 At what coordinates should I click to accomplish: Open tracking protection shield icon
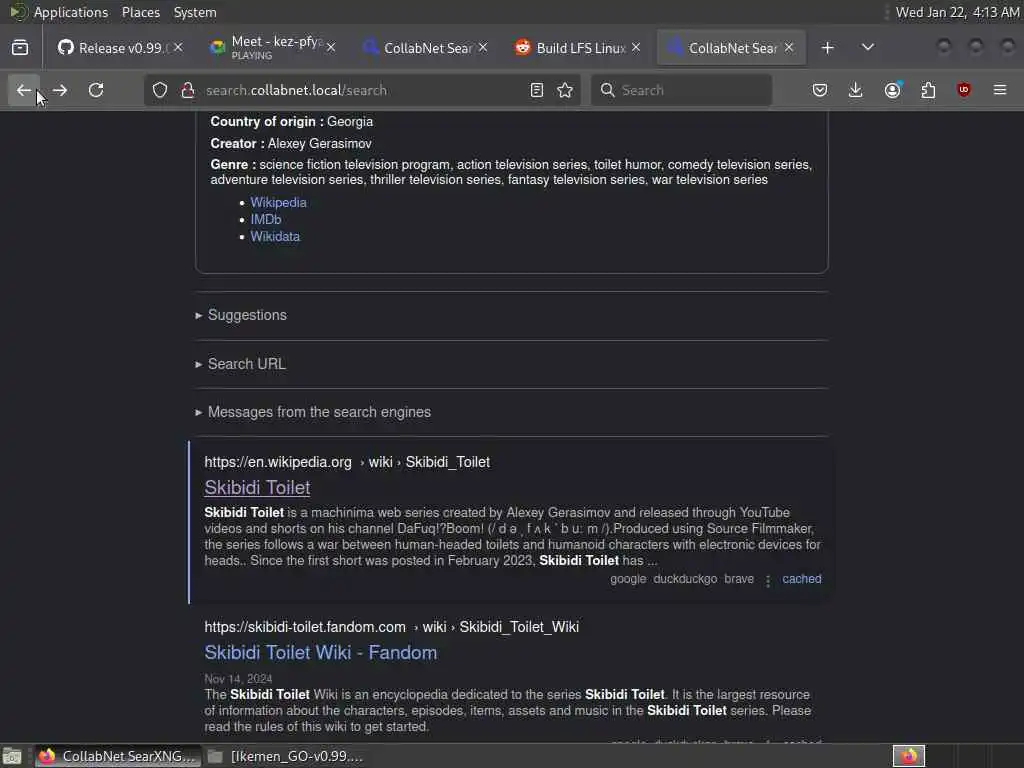point(160,90)
